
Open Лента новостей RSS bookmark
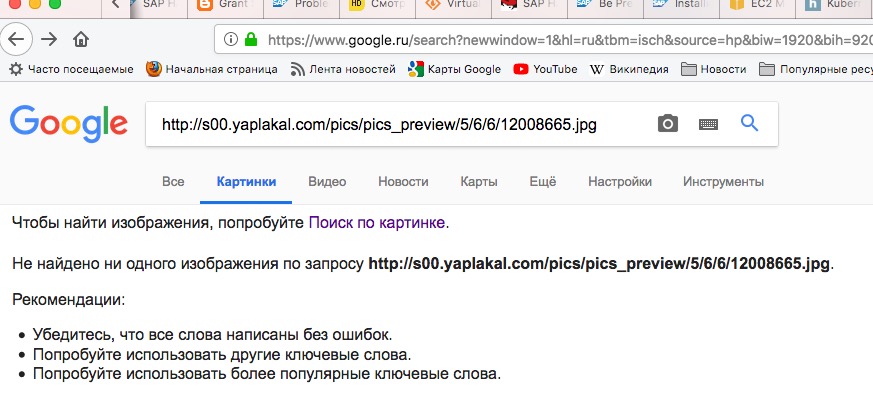343,70
